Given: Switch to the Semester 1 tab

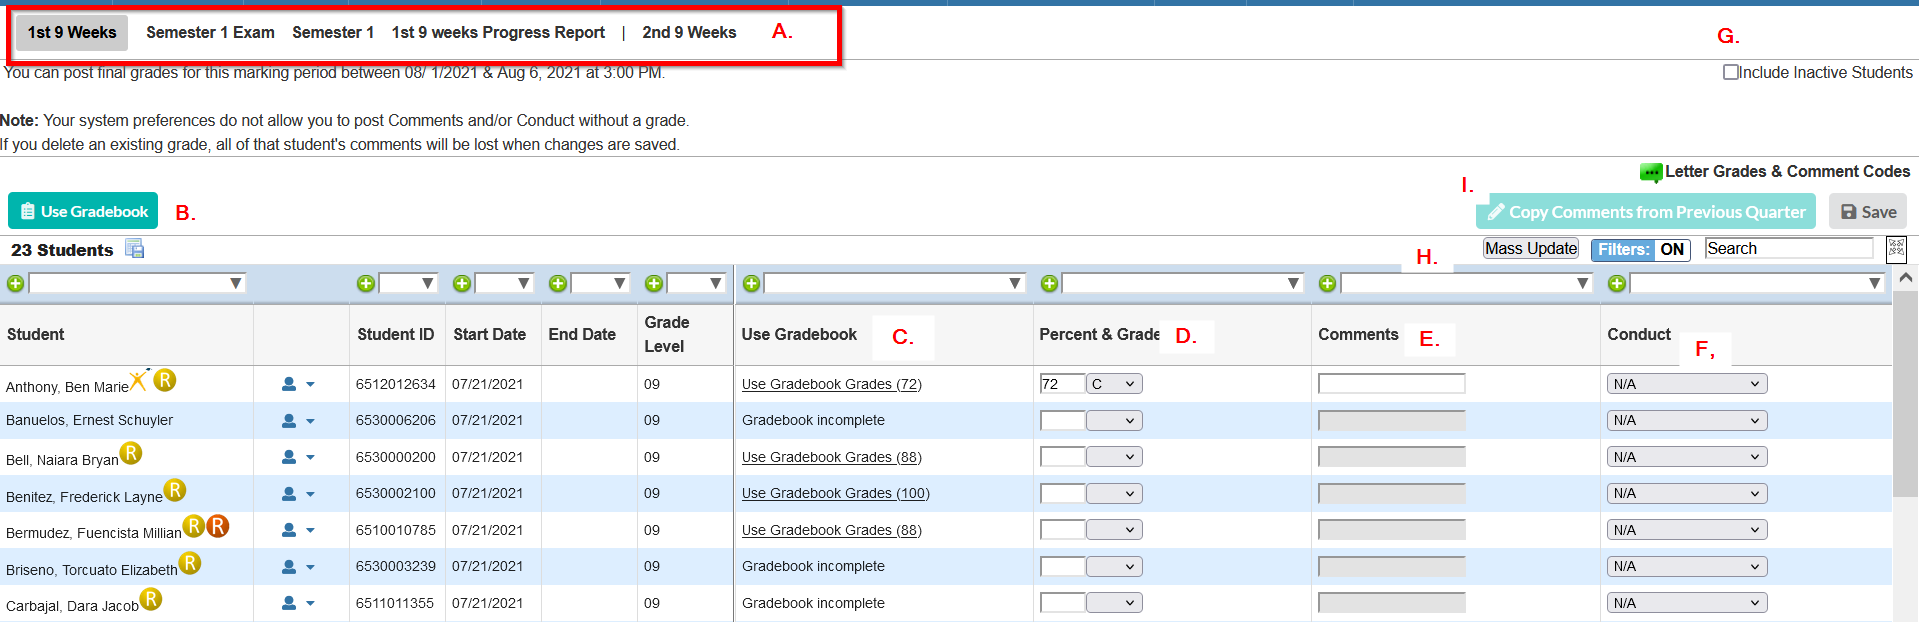Looking at the screenshot, I should pos(333,33).
